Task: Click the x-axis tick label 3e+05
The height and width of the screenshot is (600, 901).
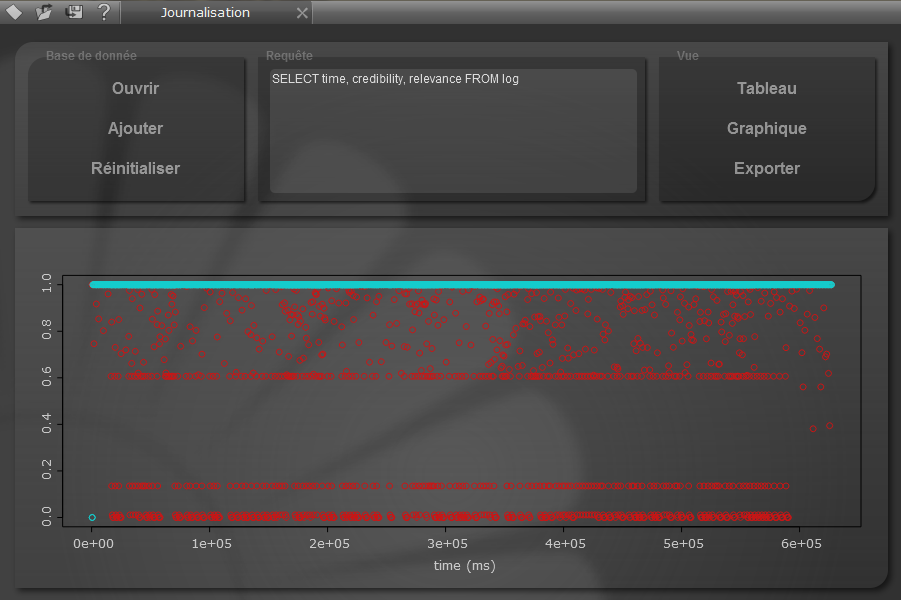Action: 448,544
